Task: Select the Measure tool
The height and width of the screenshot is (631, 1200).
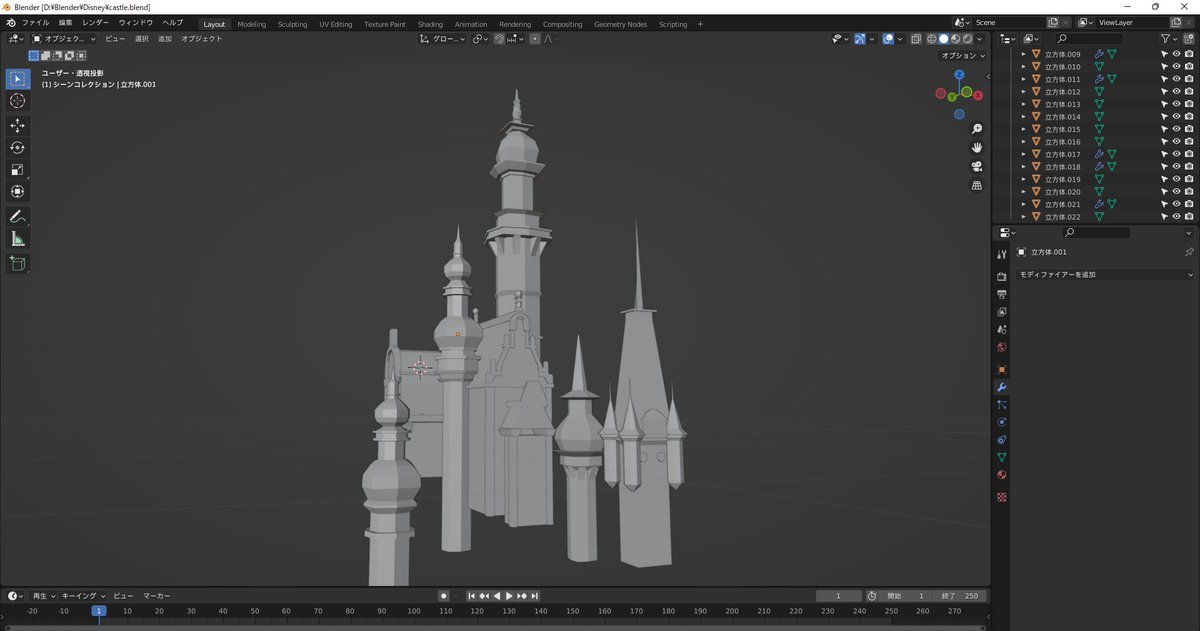Action: pos(18,239)
